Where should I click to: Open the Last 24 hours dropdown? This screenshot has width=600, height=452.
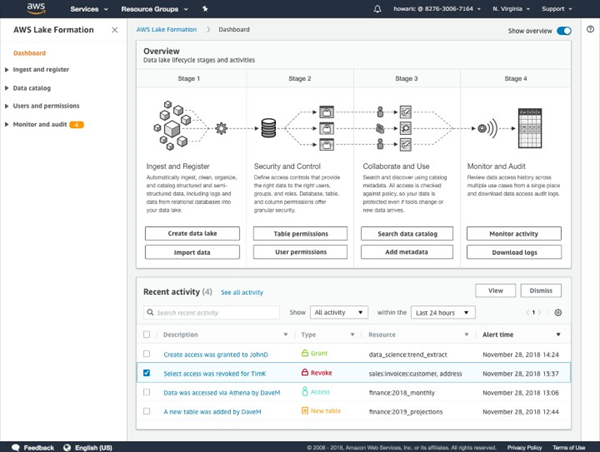(x=443, y=312)
